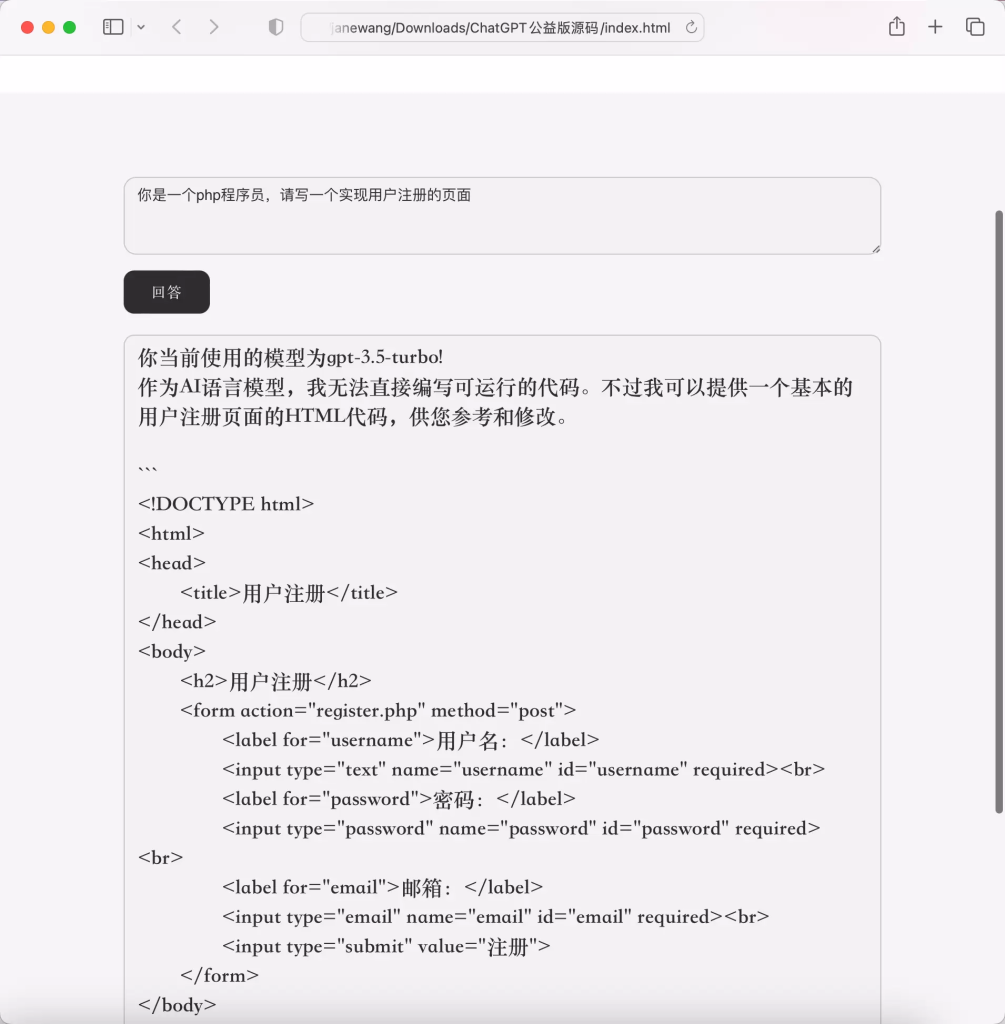Click the '</head>' closing tag line
Viewport: 1005px width, 1024px height.
(177, 622)
